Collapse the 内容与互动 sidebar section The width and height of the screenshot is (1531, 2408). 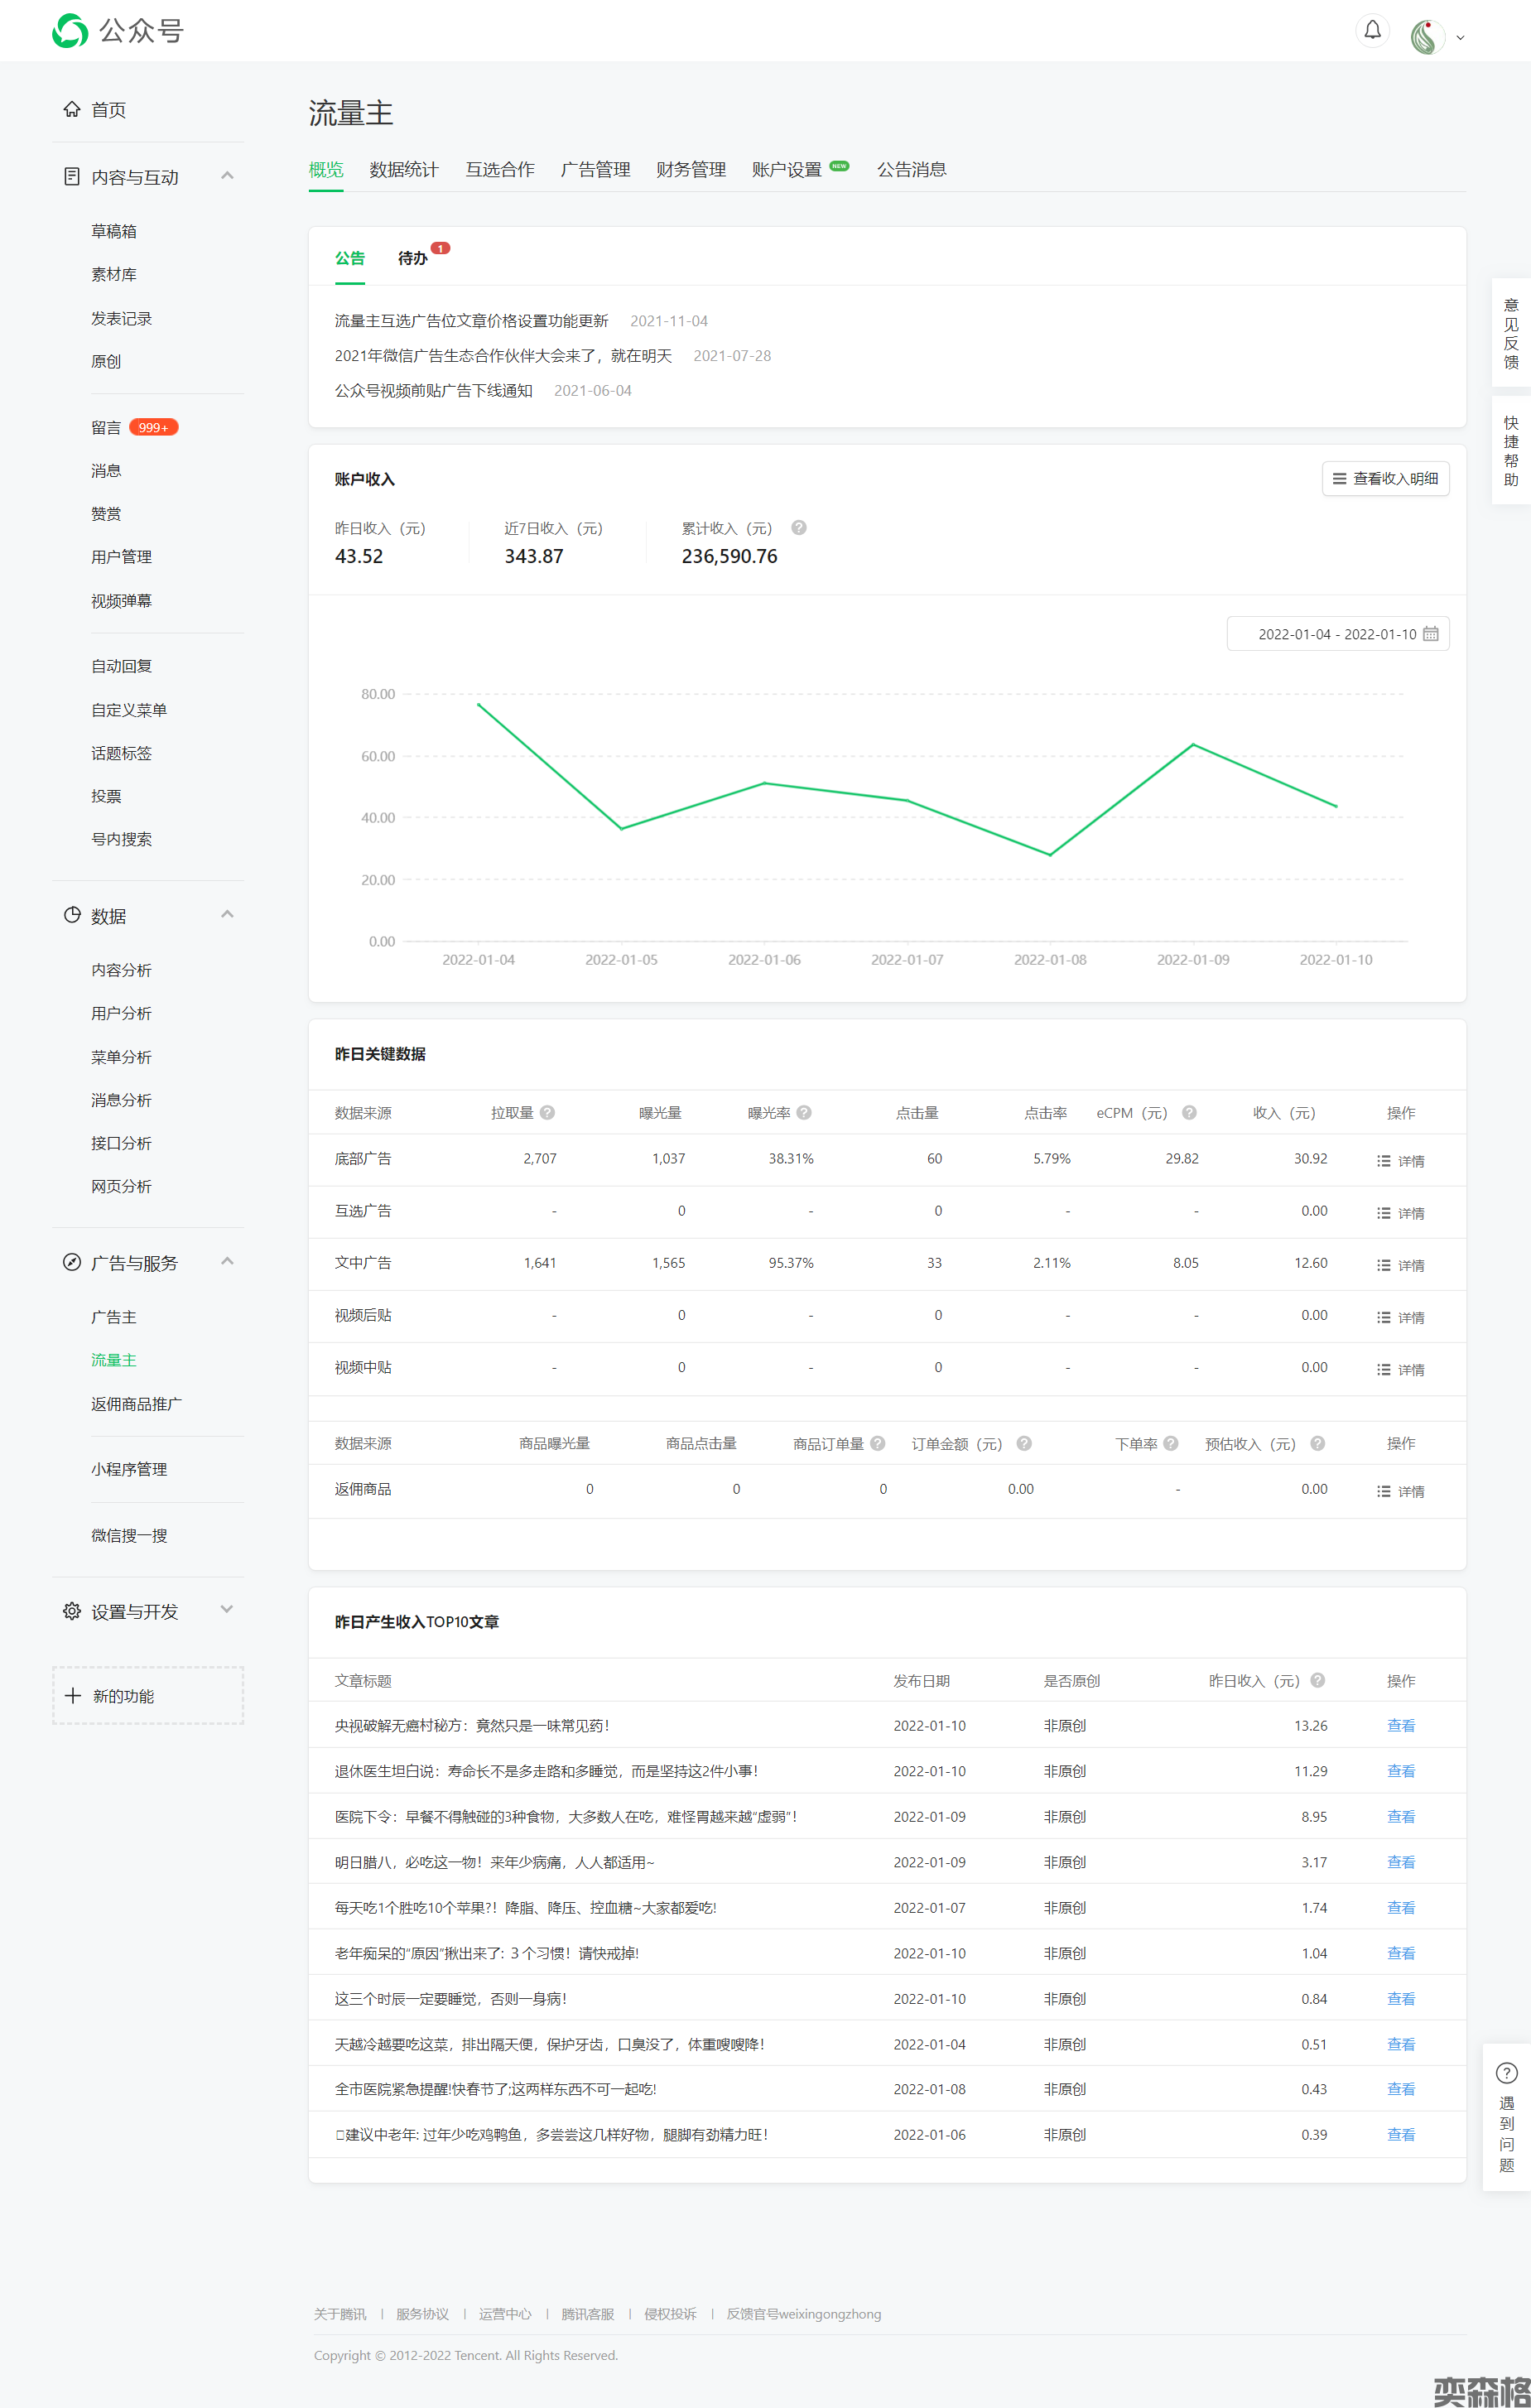coord(227,176)
